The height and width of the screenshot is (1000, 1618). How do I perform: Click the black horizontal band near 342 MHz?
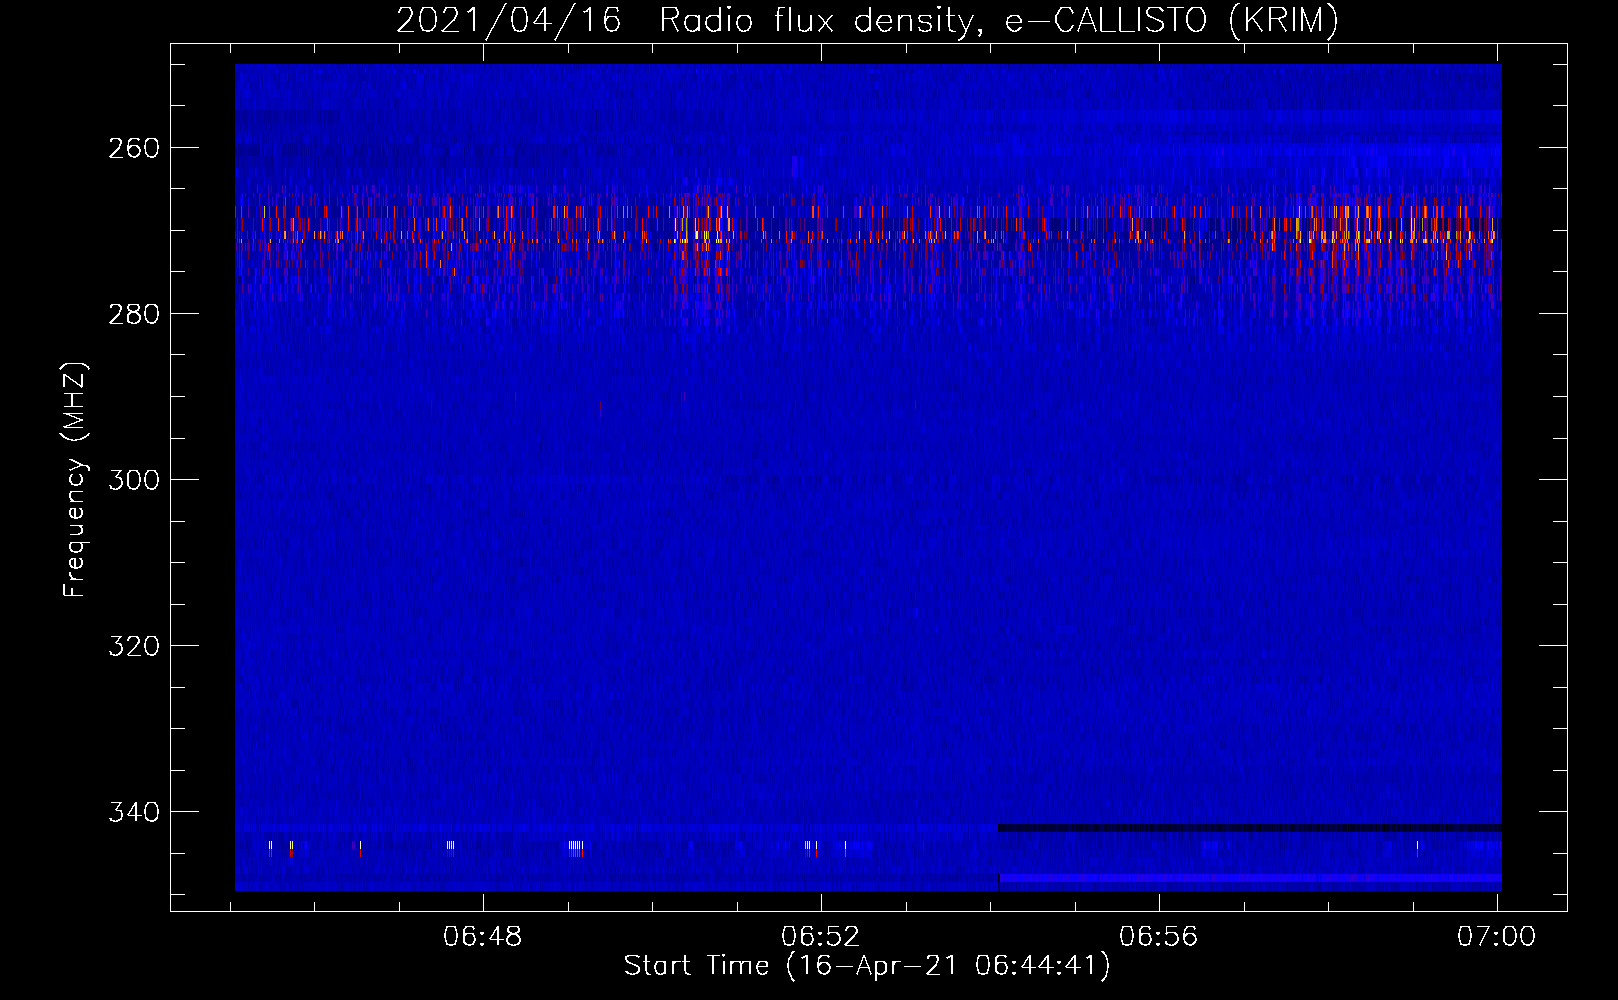[x=1249, y=828]
